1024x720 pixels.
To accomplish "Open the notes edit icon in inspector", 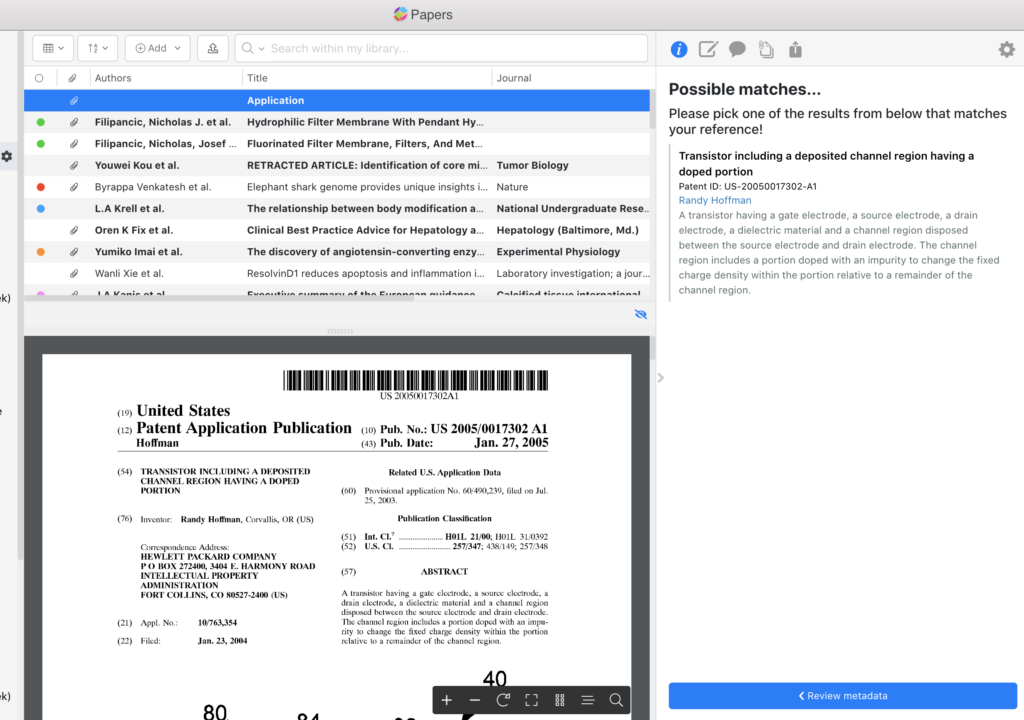I will tap(708, 49).
